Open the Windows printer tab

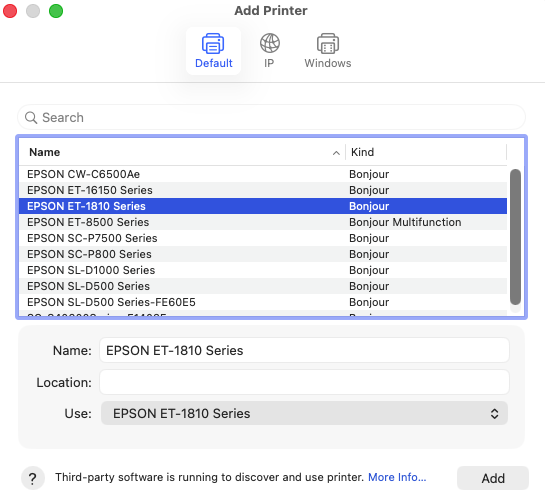(327, 51)
